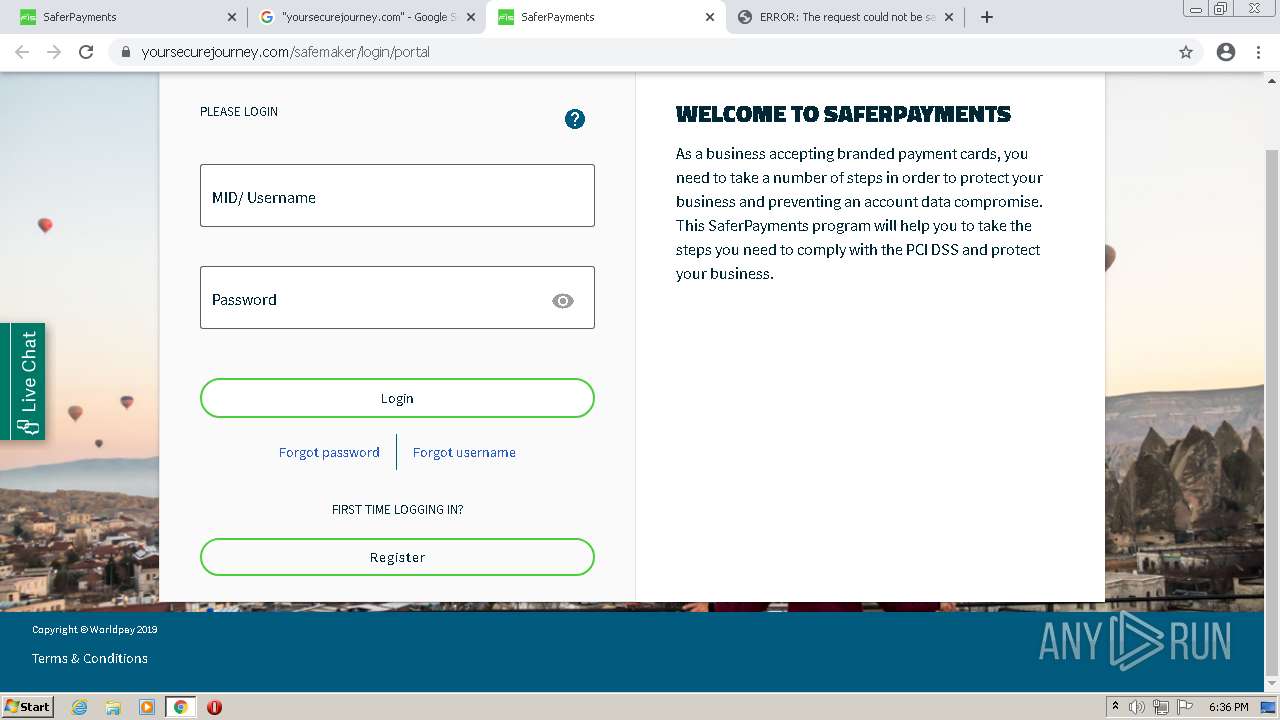
Task: Open the Forgot username link
Action: tap(464, 452)
